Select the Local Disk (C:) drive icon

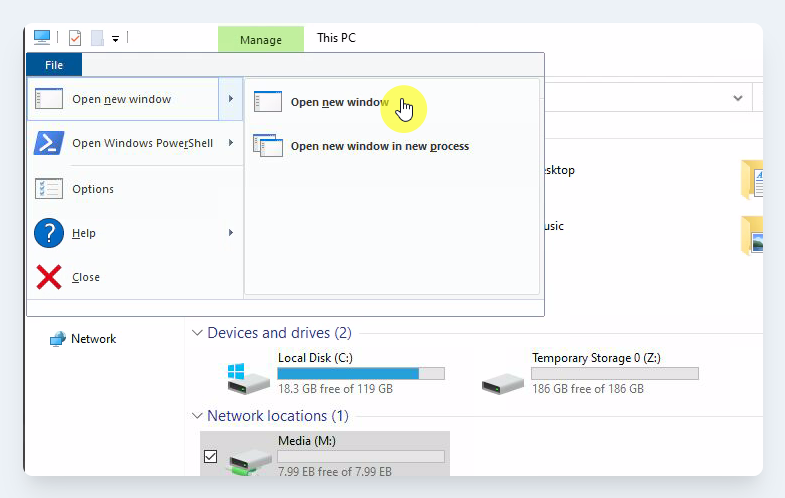point(248,378)
